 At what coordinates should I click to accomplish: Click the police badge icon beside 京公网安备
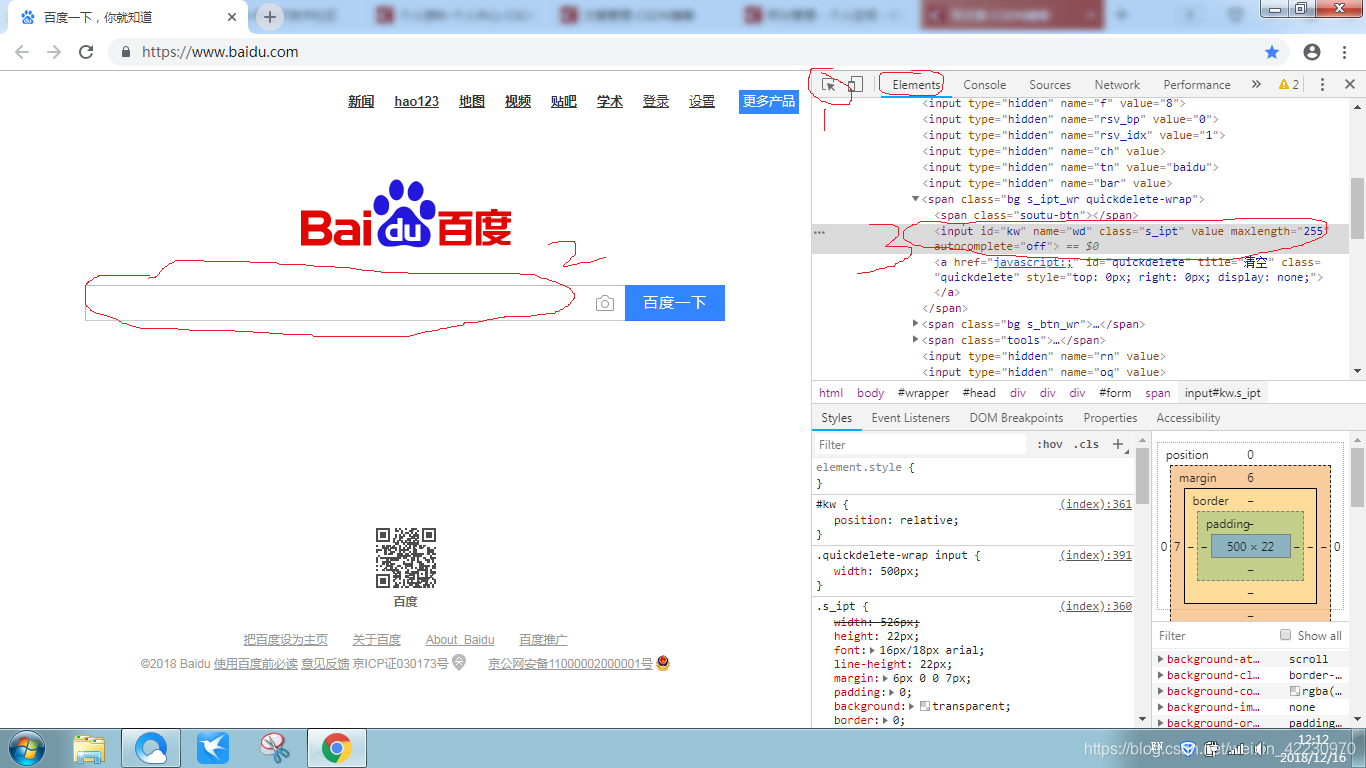pos(663,663)
